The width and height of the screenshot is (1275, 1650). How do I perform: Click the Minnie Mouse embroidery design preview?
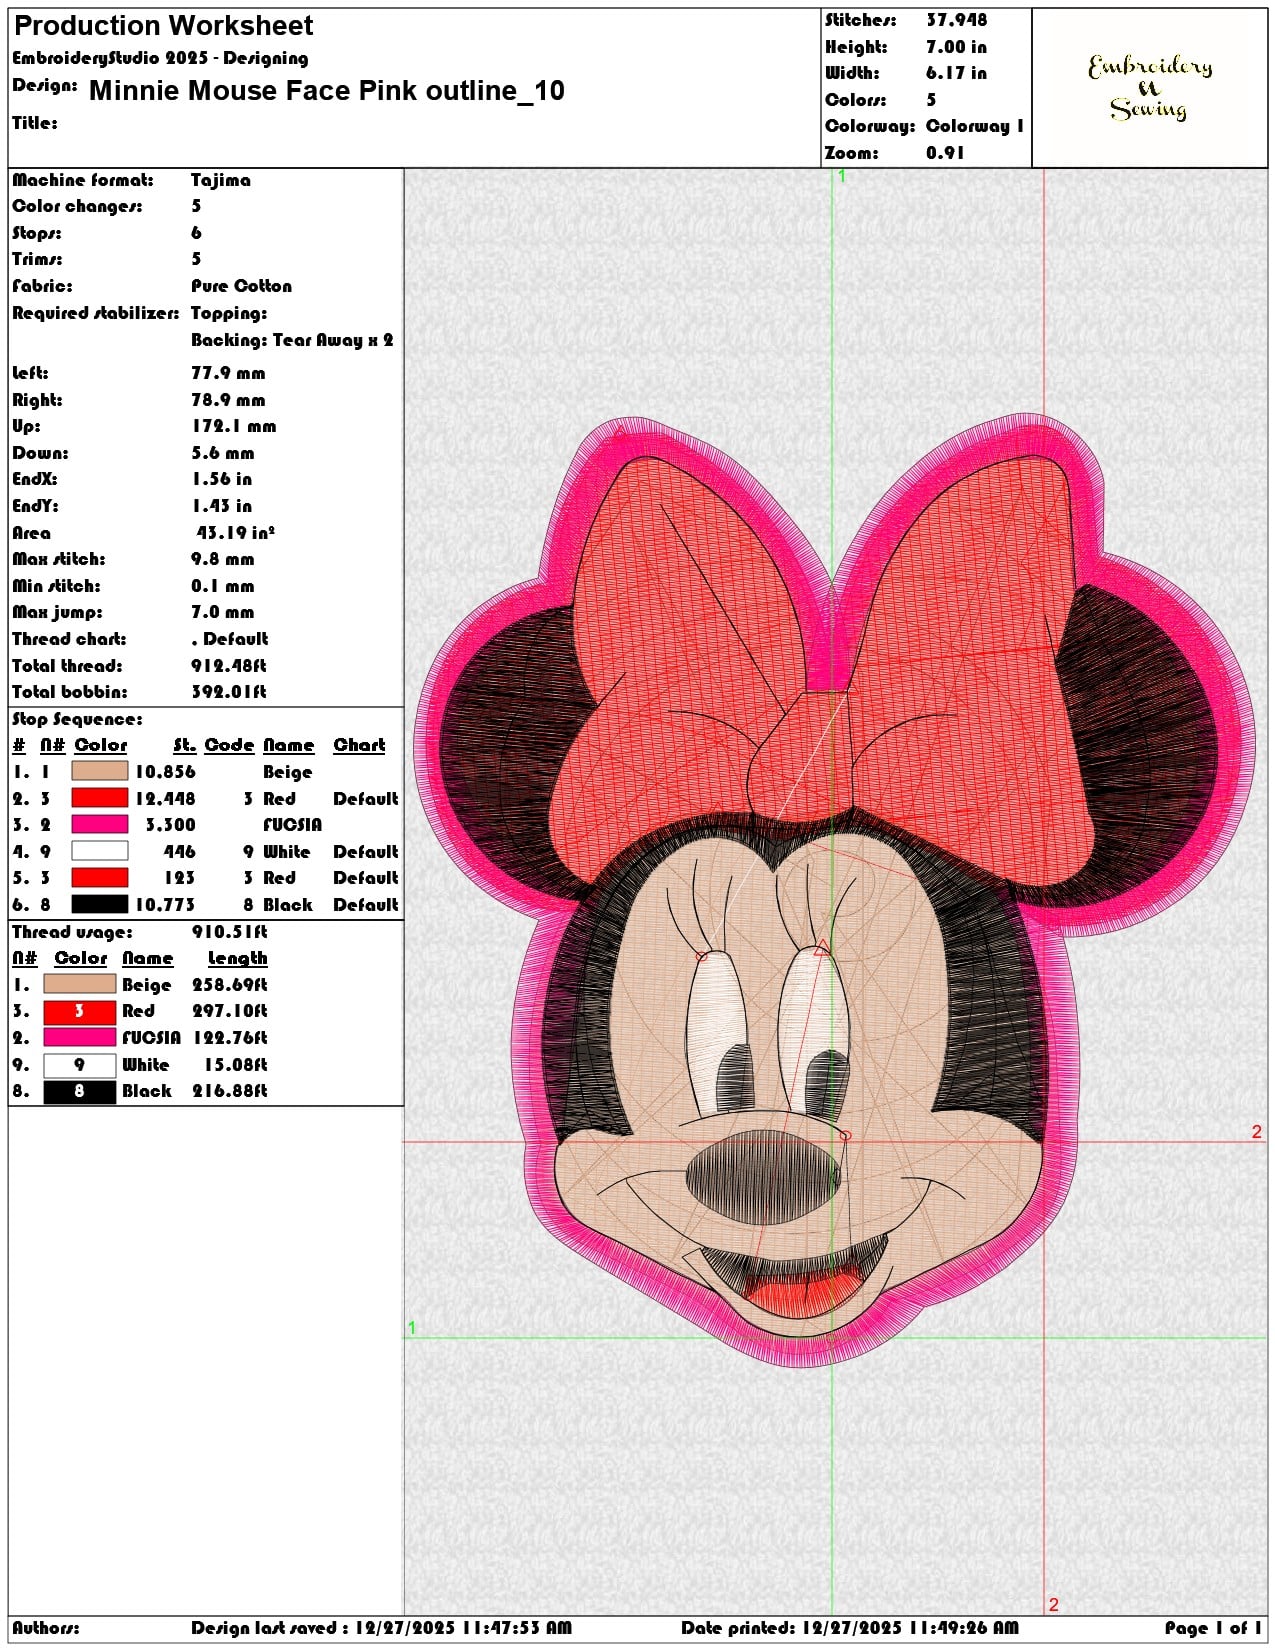coord(834,890)
